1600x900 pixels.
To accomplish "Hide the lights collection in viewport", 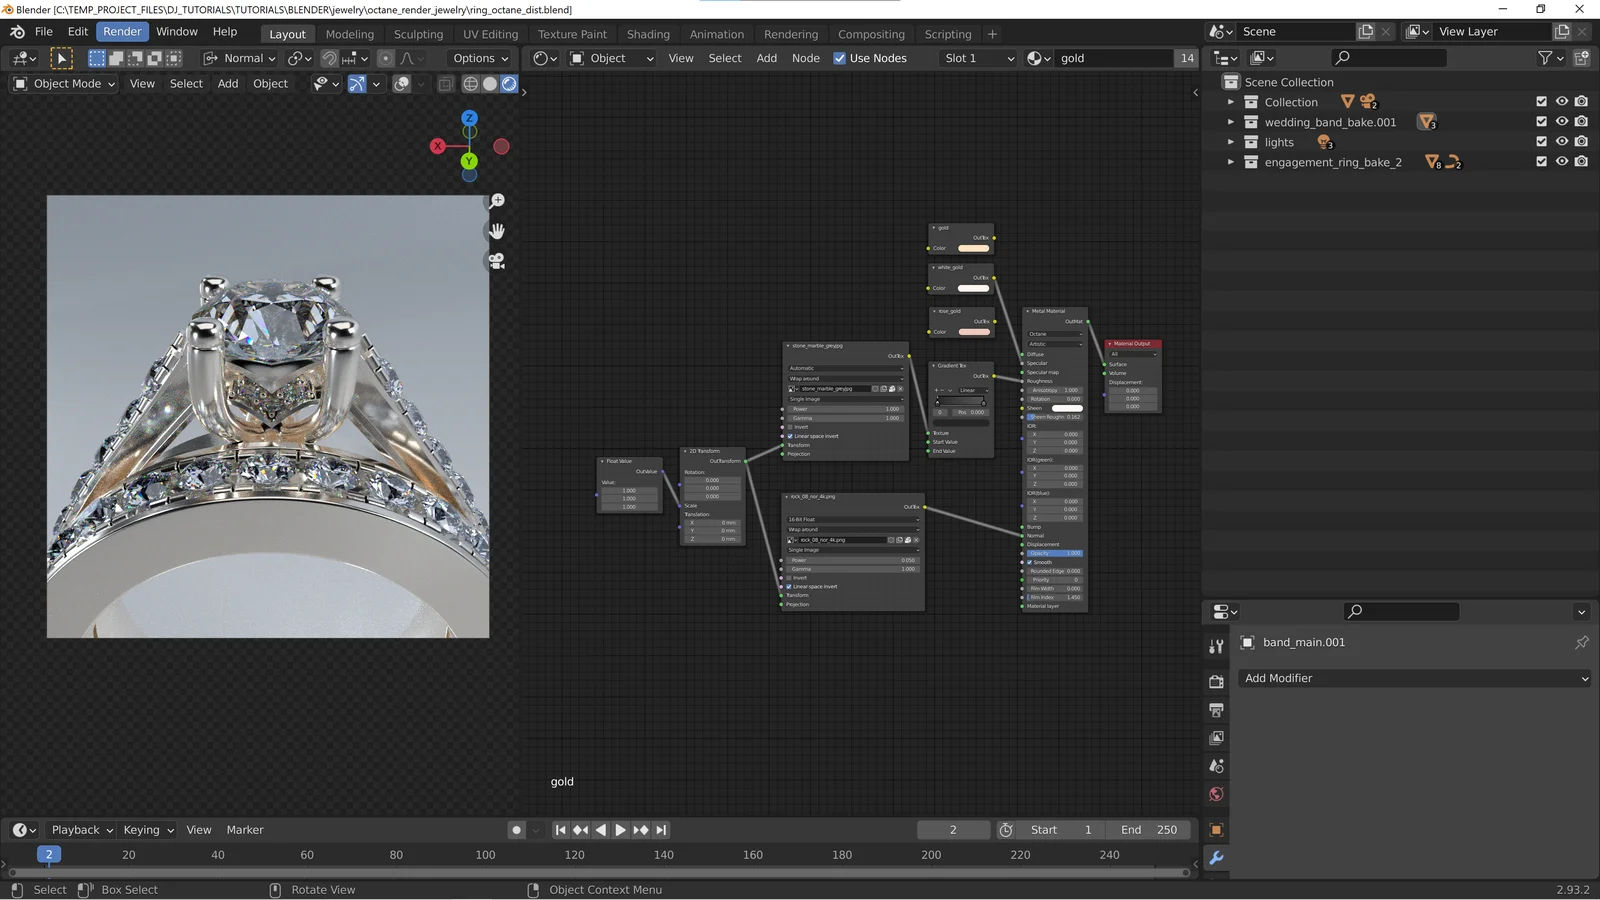I will [x=1561, y=141].
